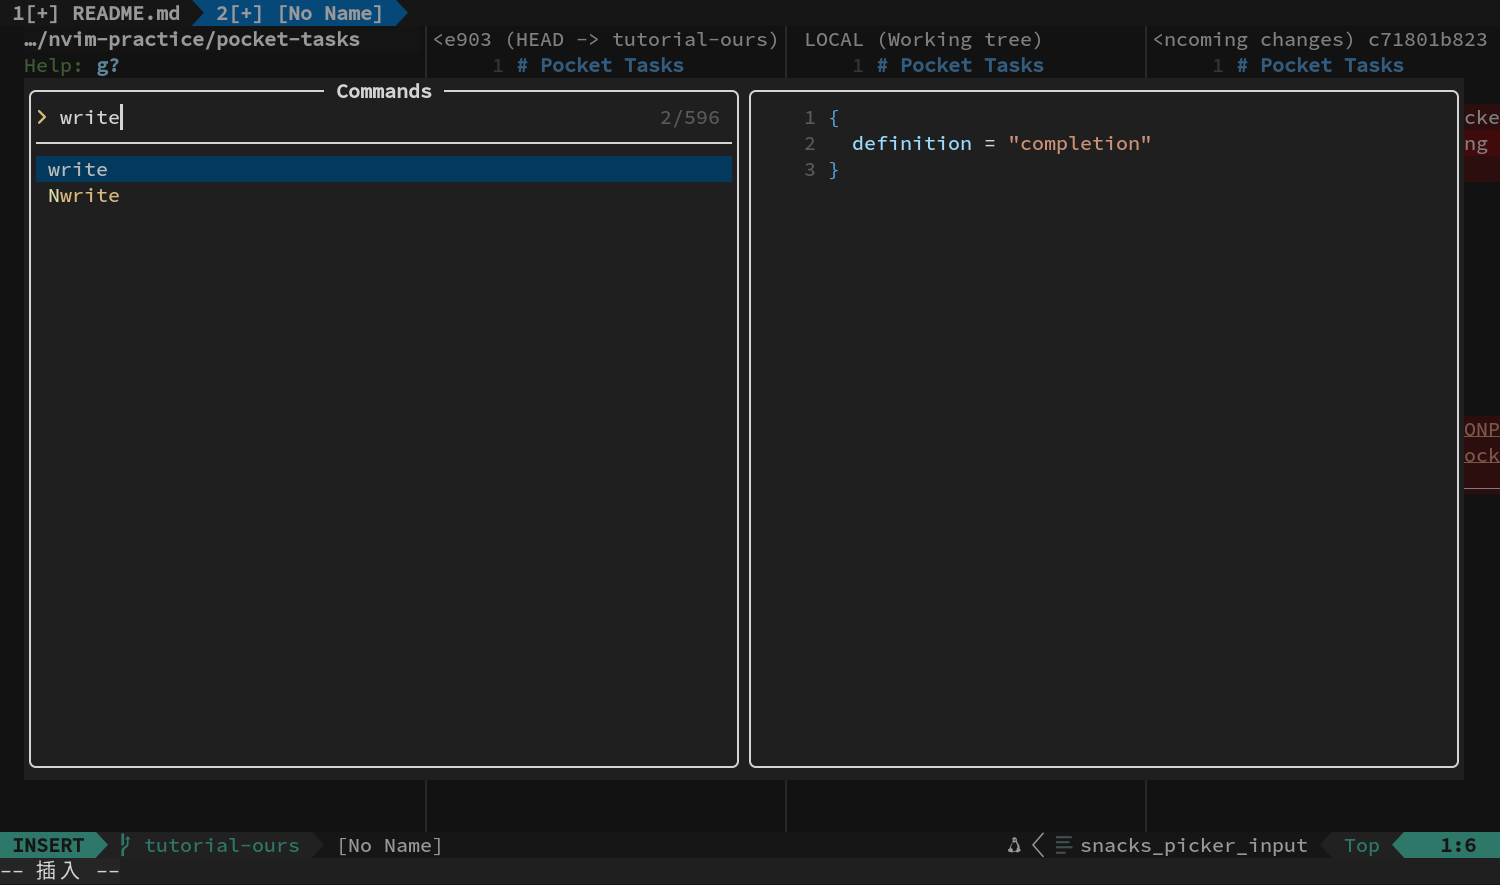Click the Linux penguin icon in statusline
The width and height of the screenshot is (1500, 885).
(1014, 845)
